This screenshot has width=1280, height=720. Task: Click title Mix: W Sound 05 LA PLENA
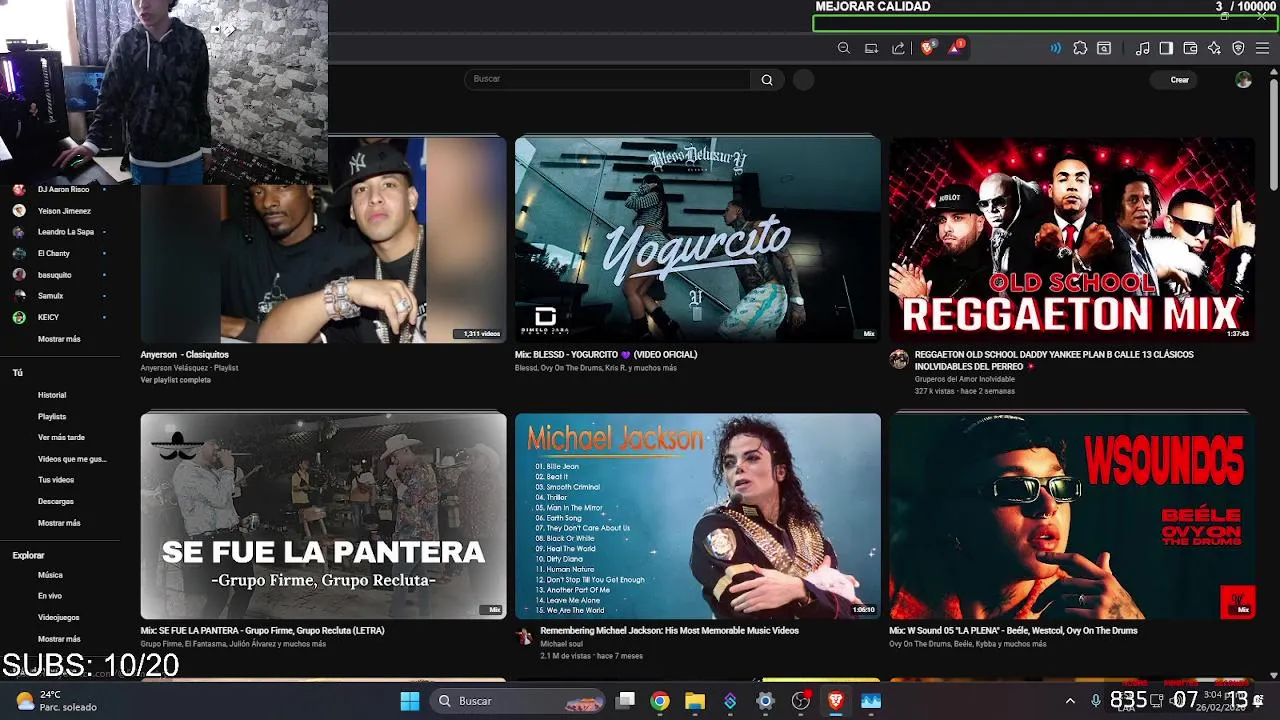point(1013,631)
